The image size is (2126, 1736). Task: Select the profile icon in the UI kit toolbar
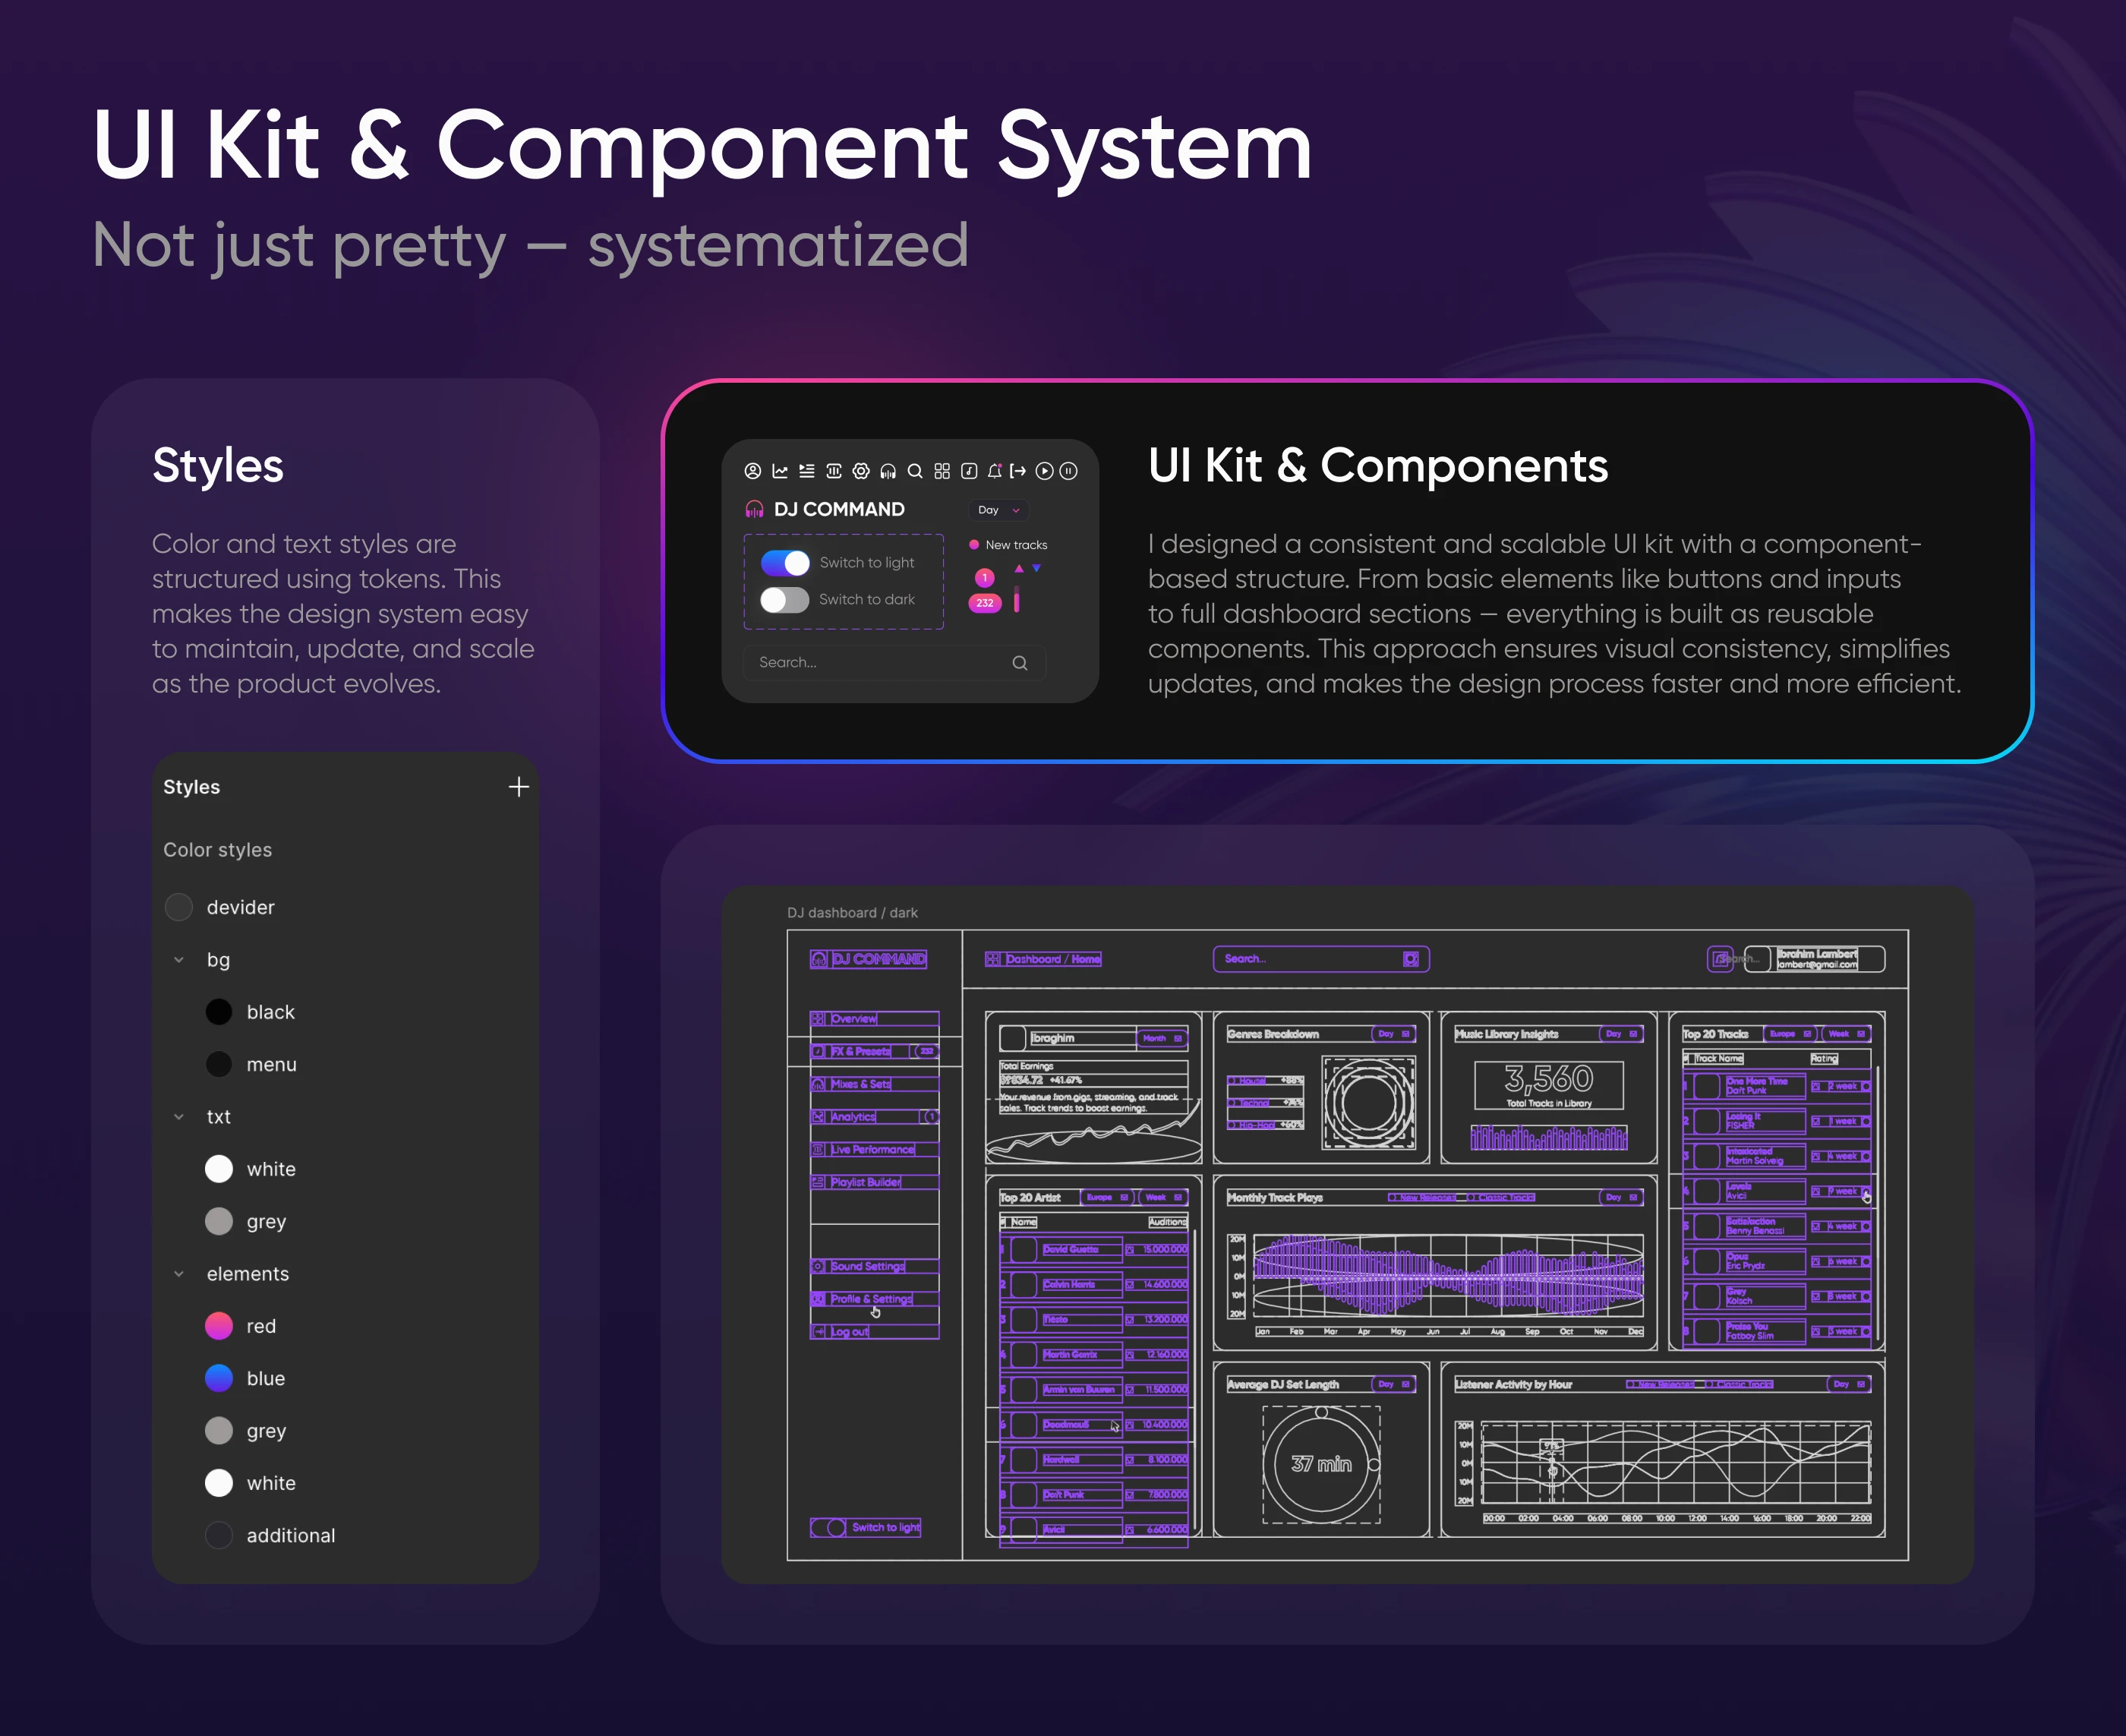click(x=753, y=472)
